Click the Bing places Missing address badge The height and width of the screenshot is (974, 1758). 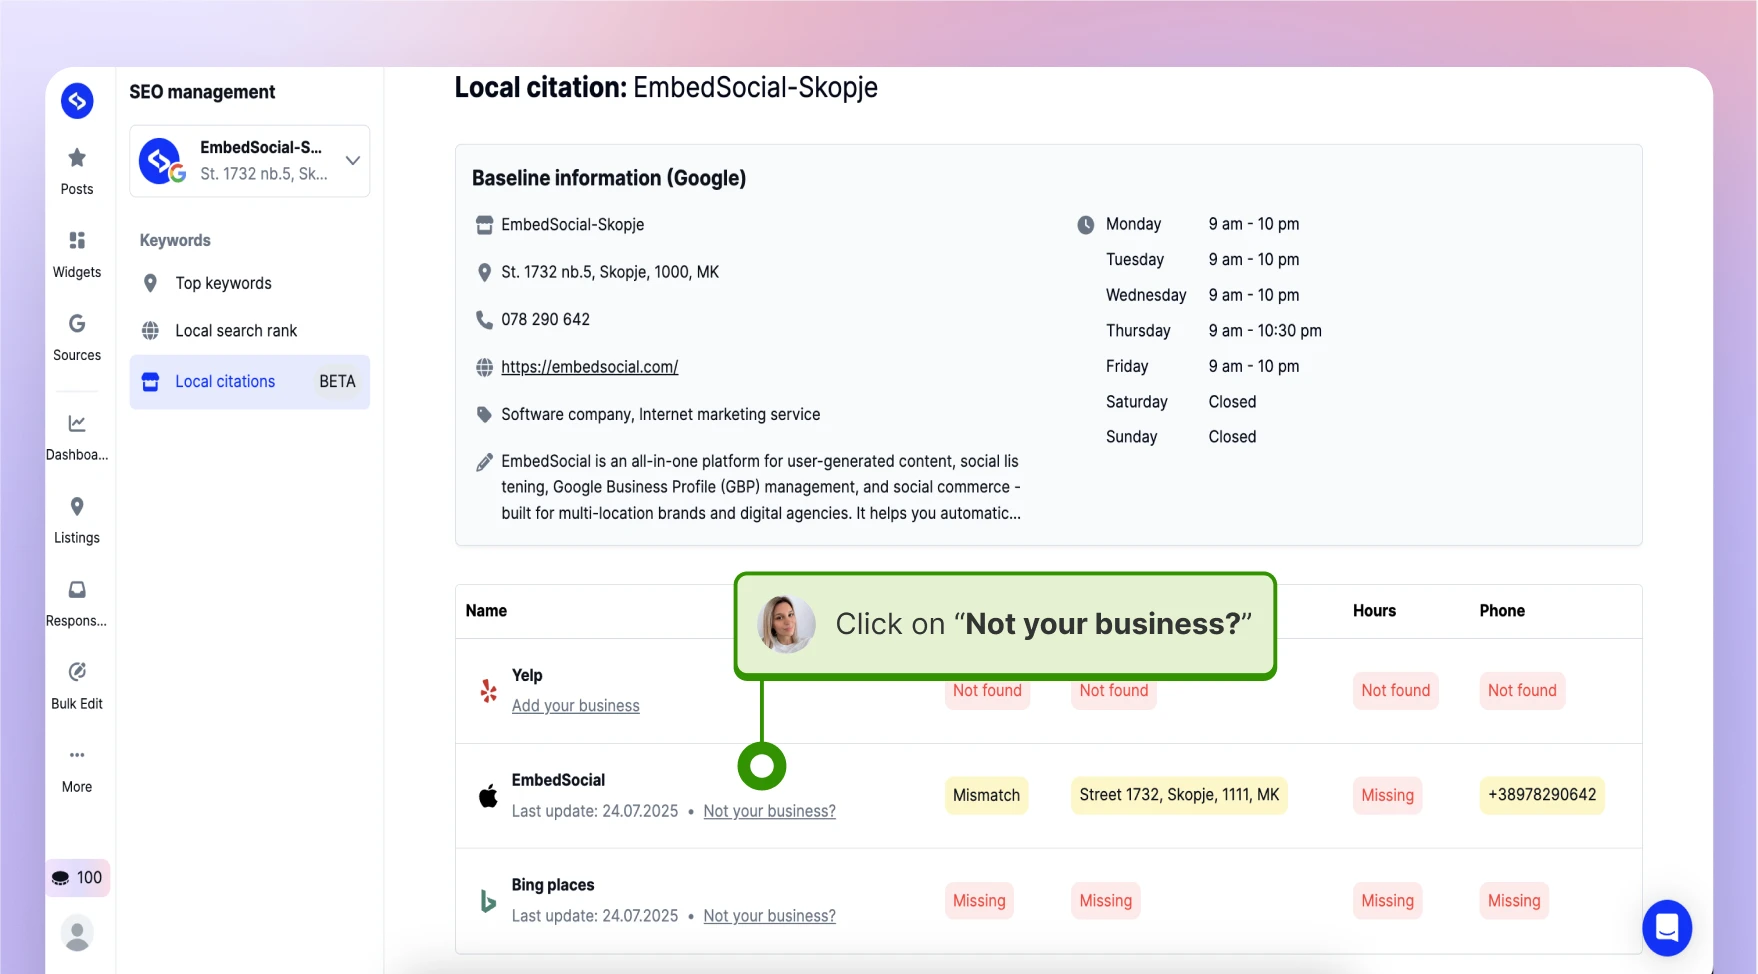[1105, 901]
